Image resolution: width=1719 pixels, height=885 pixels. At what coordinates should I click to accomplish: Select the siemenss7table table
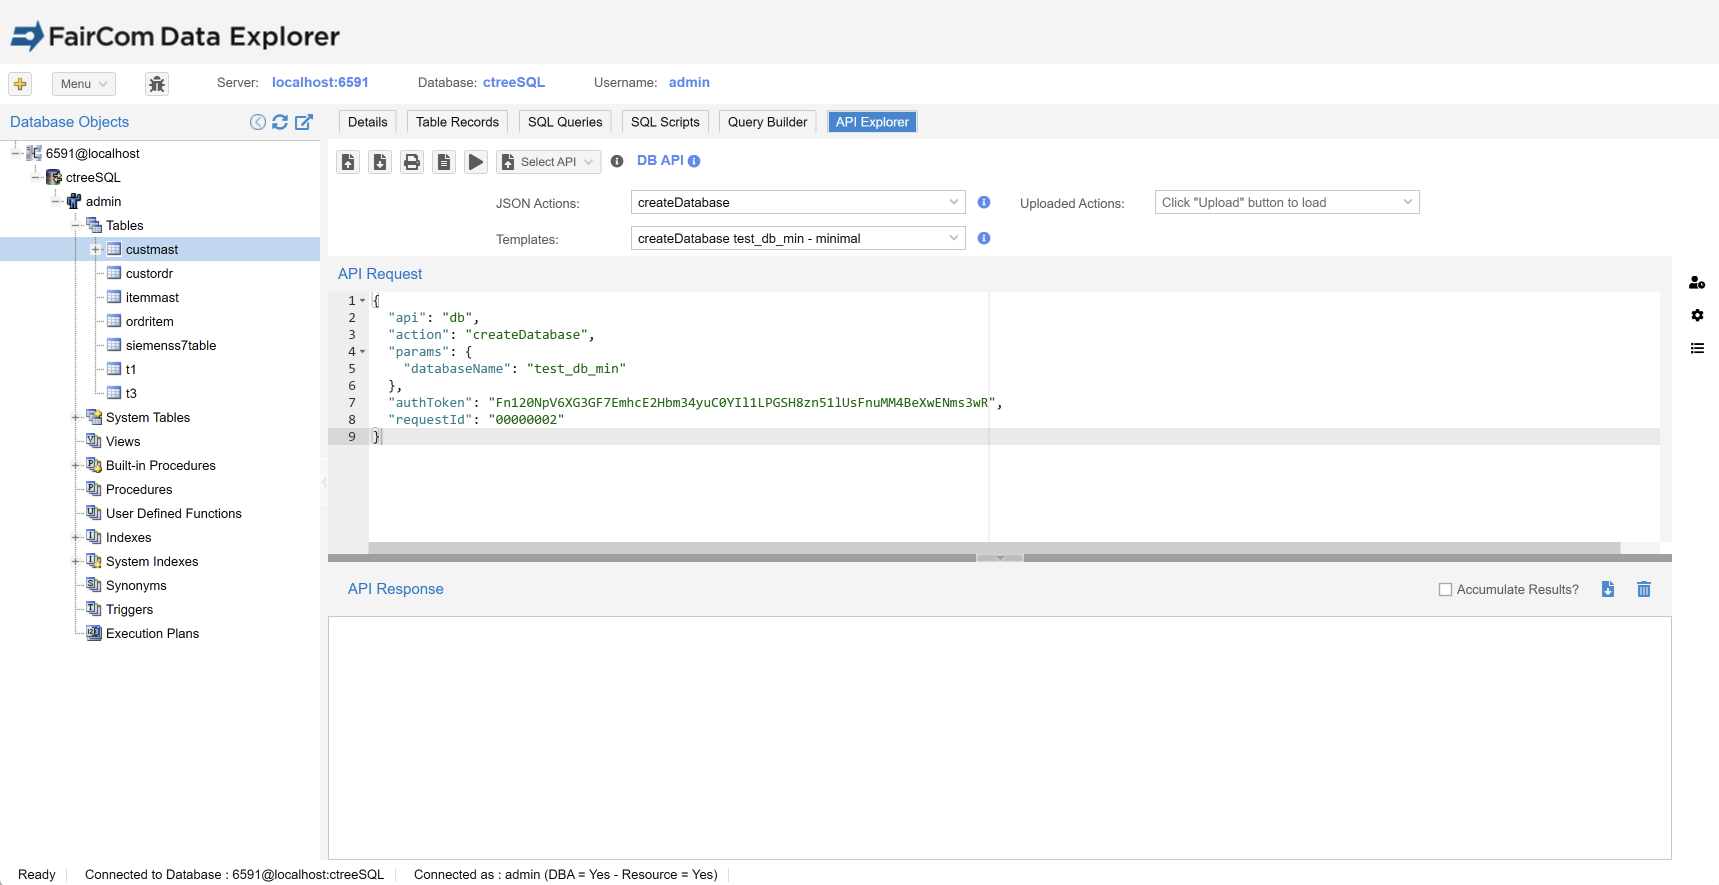click(171, 345)
